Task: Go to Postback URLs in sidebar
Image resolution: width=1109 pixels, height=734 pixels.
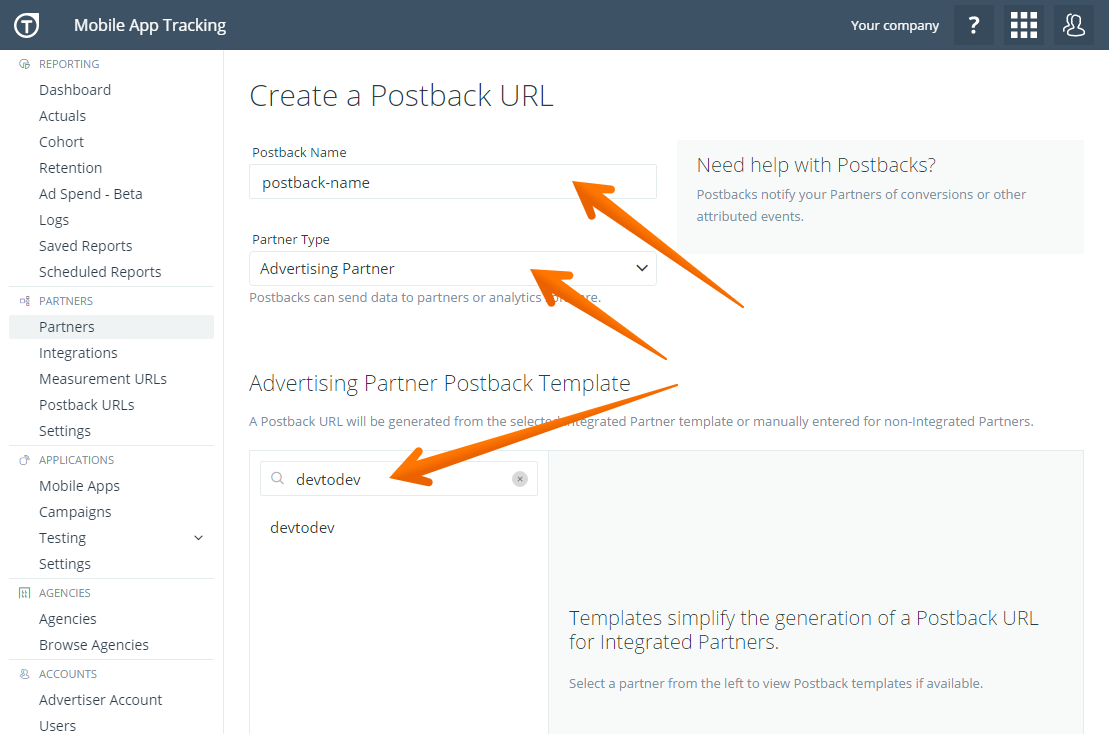Action: (86, 405)
